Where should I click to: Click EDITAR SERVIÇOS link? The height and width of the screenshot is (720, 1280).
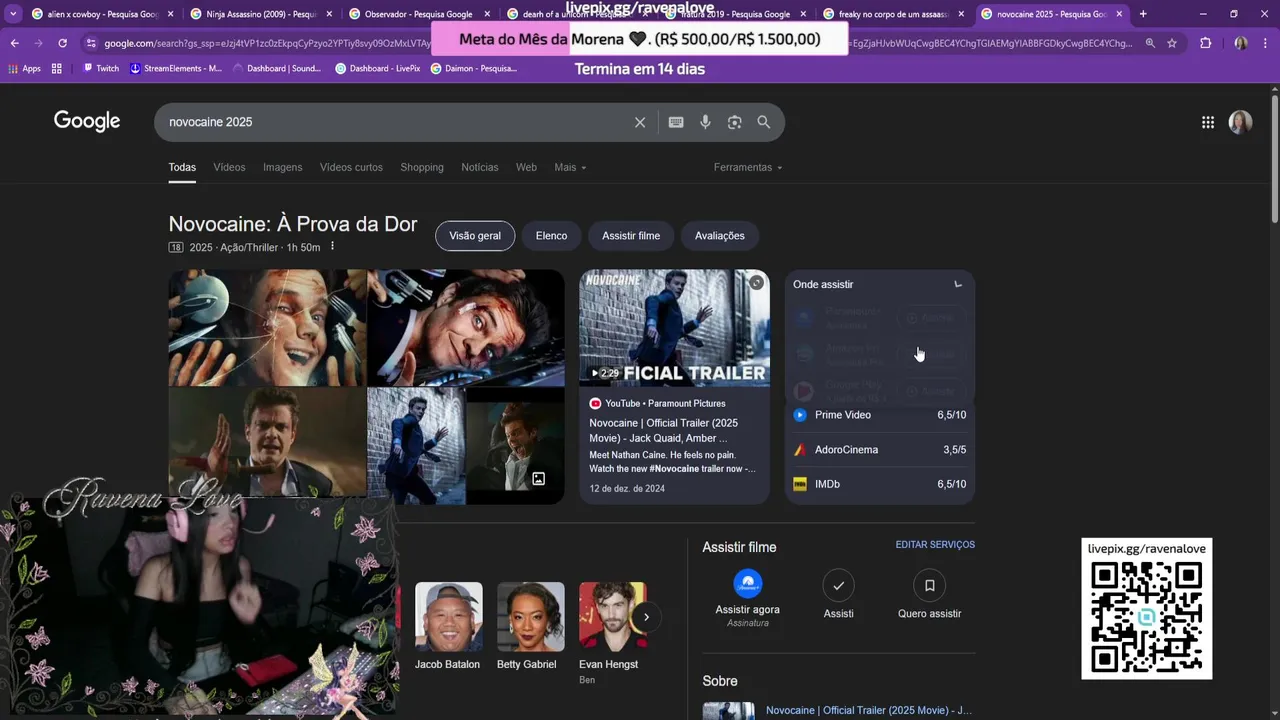(935, 545)
